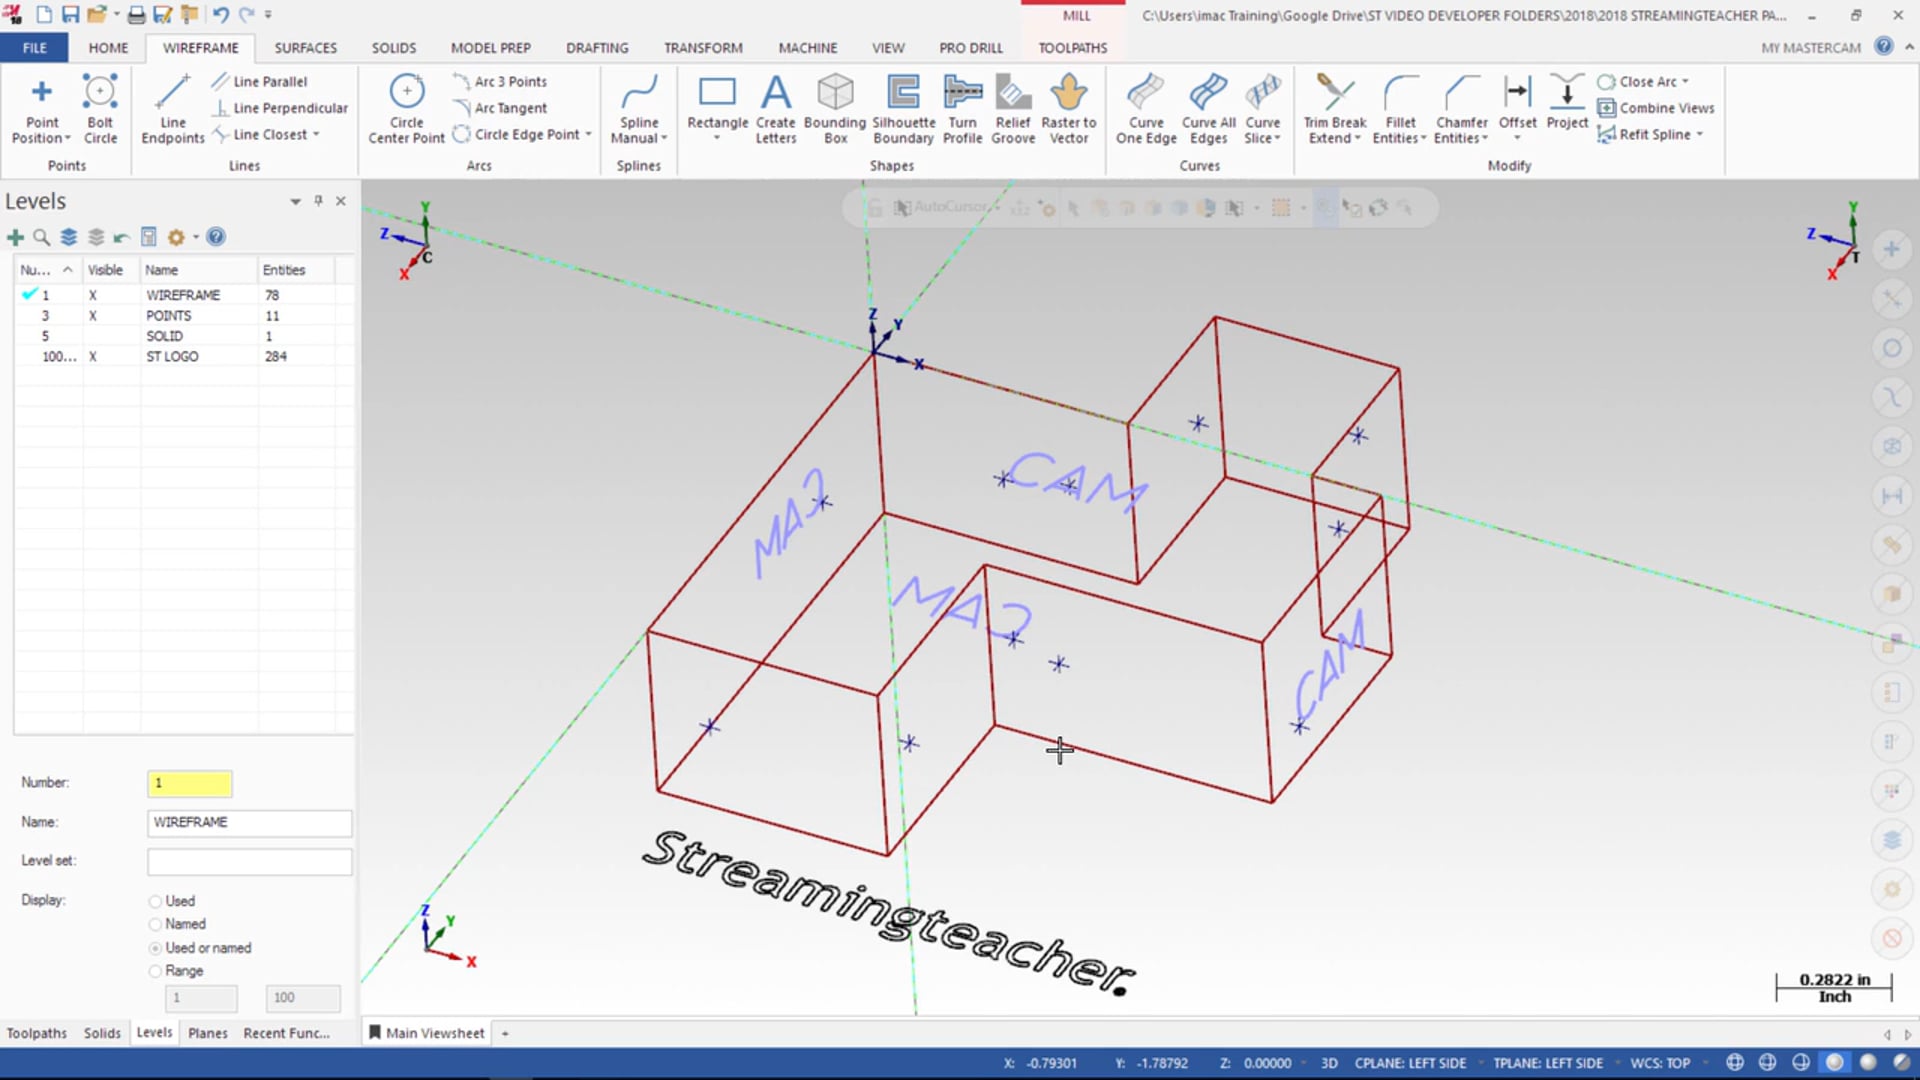The height and width of the screenshot is (1080, 1920).
Task: Click the Help icon in Levels panel
Action: click(214, 236)
